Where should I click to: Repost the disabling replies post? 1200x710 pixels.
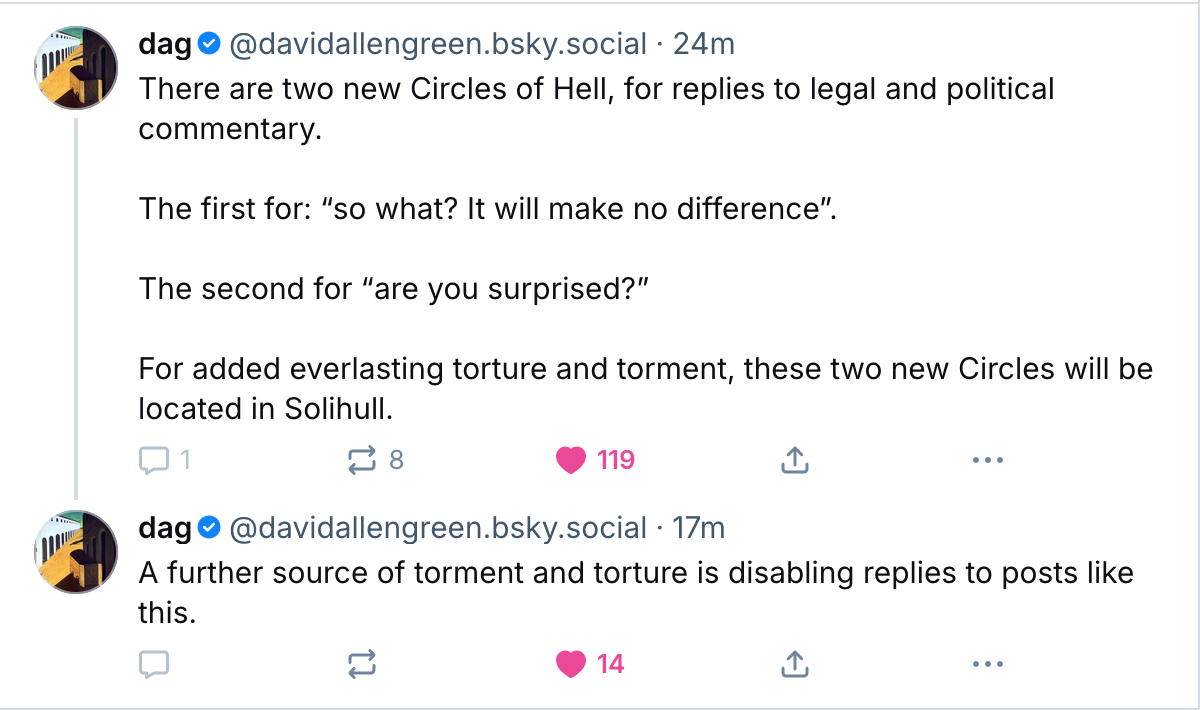click(361, 663)
